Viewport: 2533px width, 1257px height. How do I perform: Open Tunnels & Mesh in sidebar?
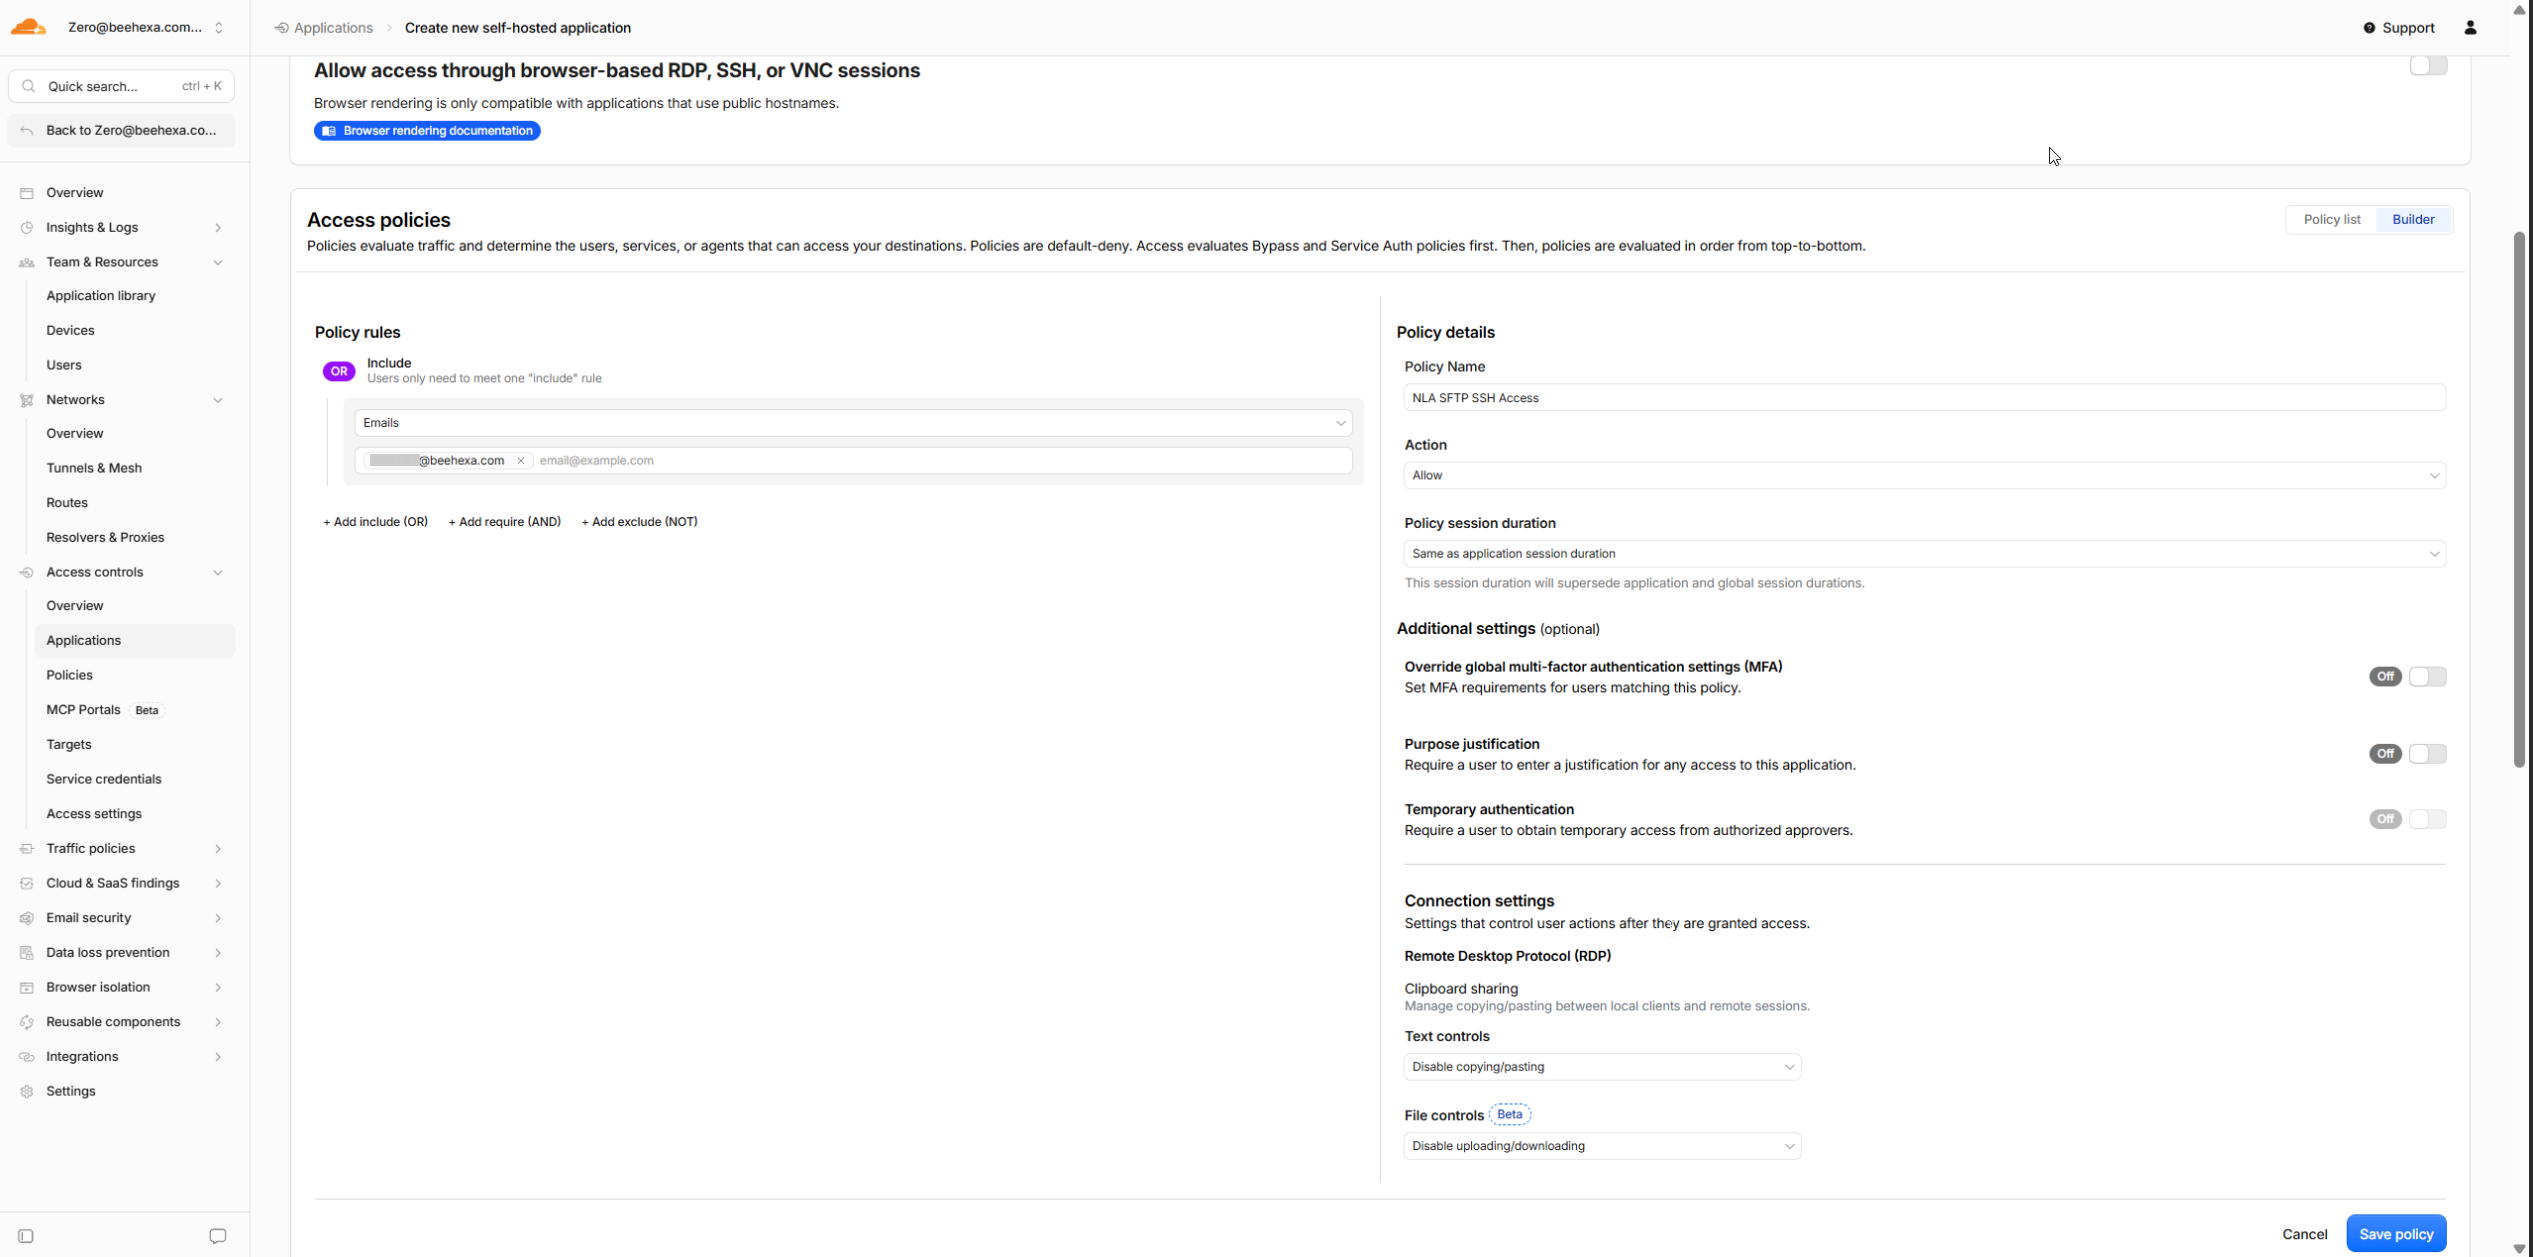[x=94, y=468]
